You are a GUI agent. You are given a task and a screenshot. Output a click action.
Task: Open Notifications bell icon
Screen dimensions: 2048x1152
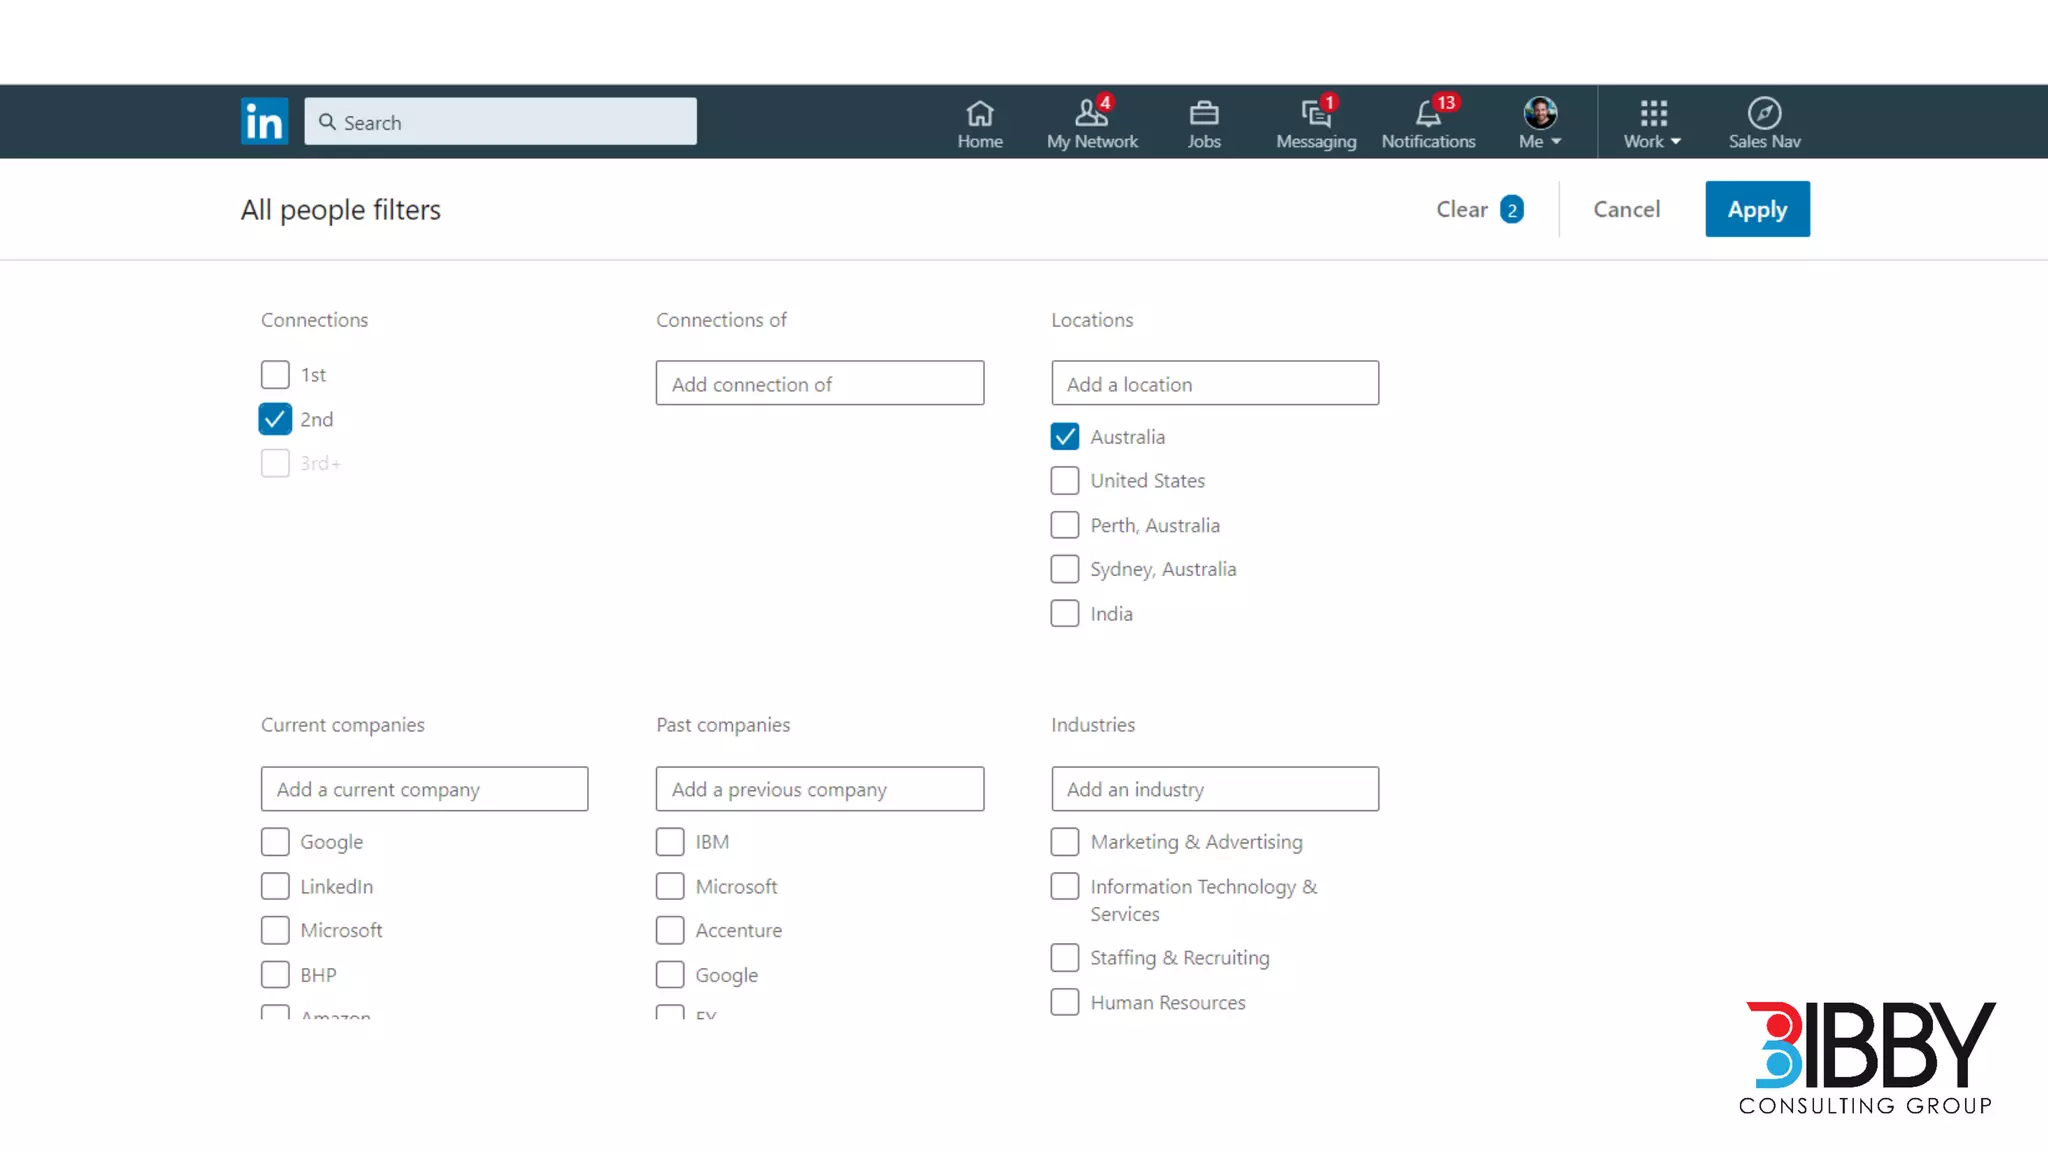(x=1428, y=113)
